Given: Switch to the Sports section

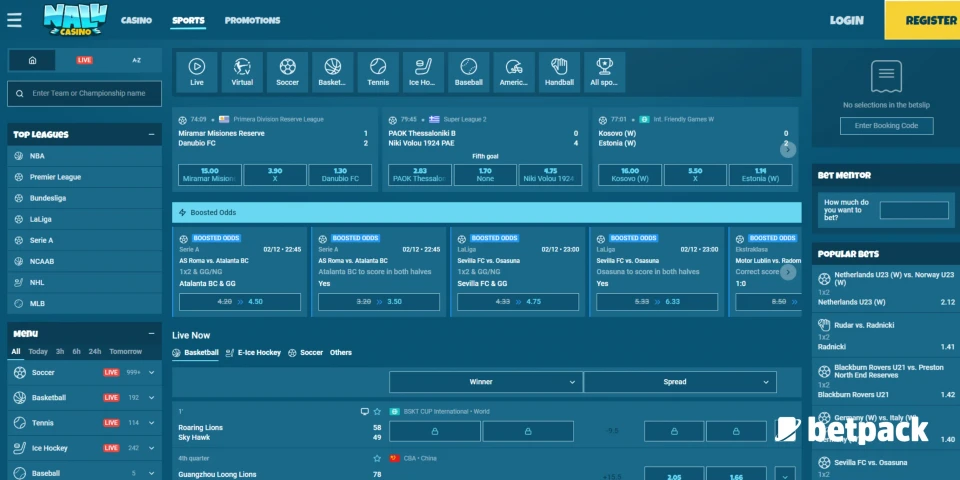Looking at the screenshot, I should coord(188,20).
